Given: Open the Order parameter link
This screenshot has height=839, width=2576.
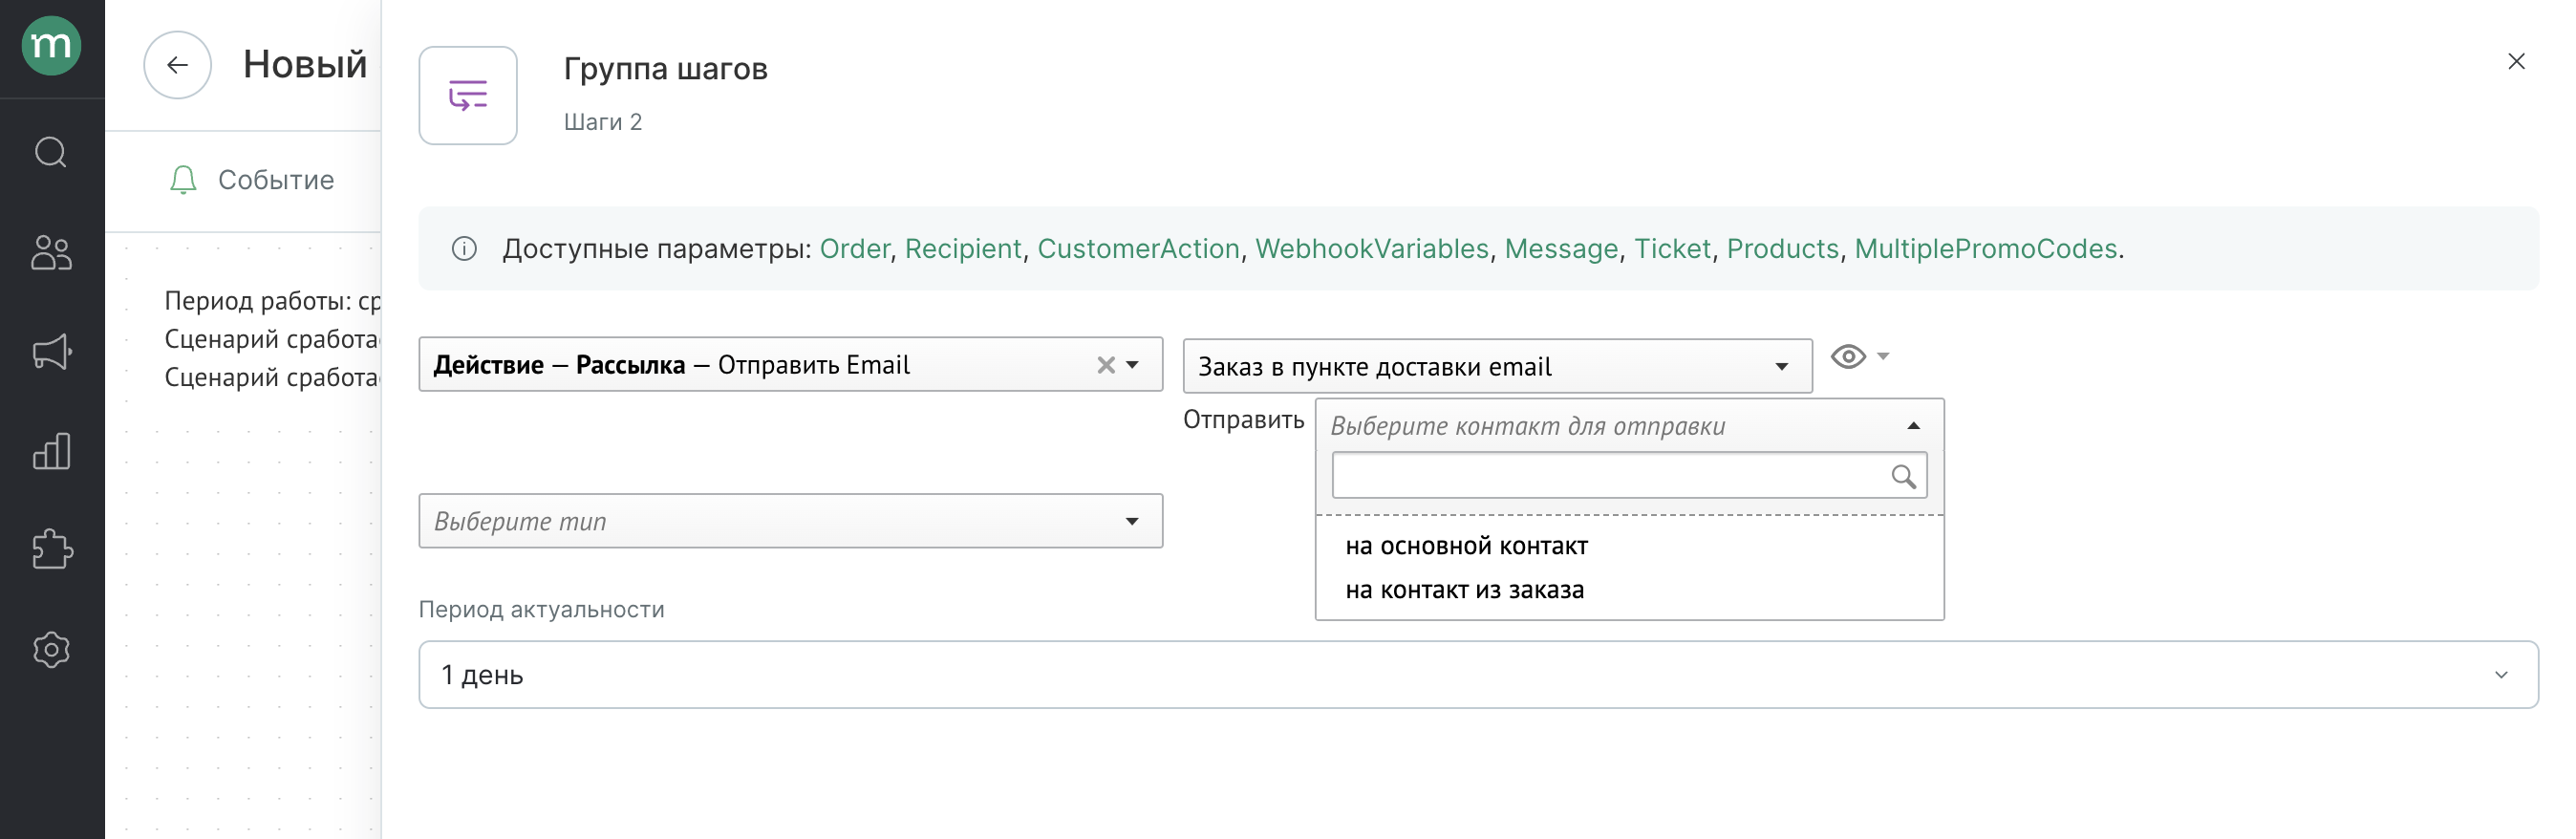Looking at the screenshot, I should [854, 249].
